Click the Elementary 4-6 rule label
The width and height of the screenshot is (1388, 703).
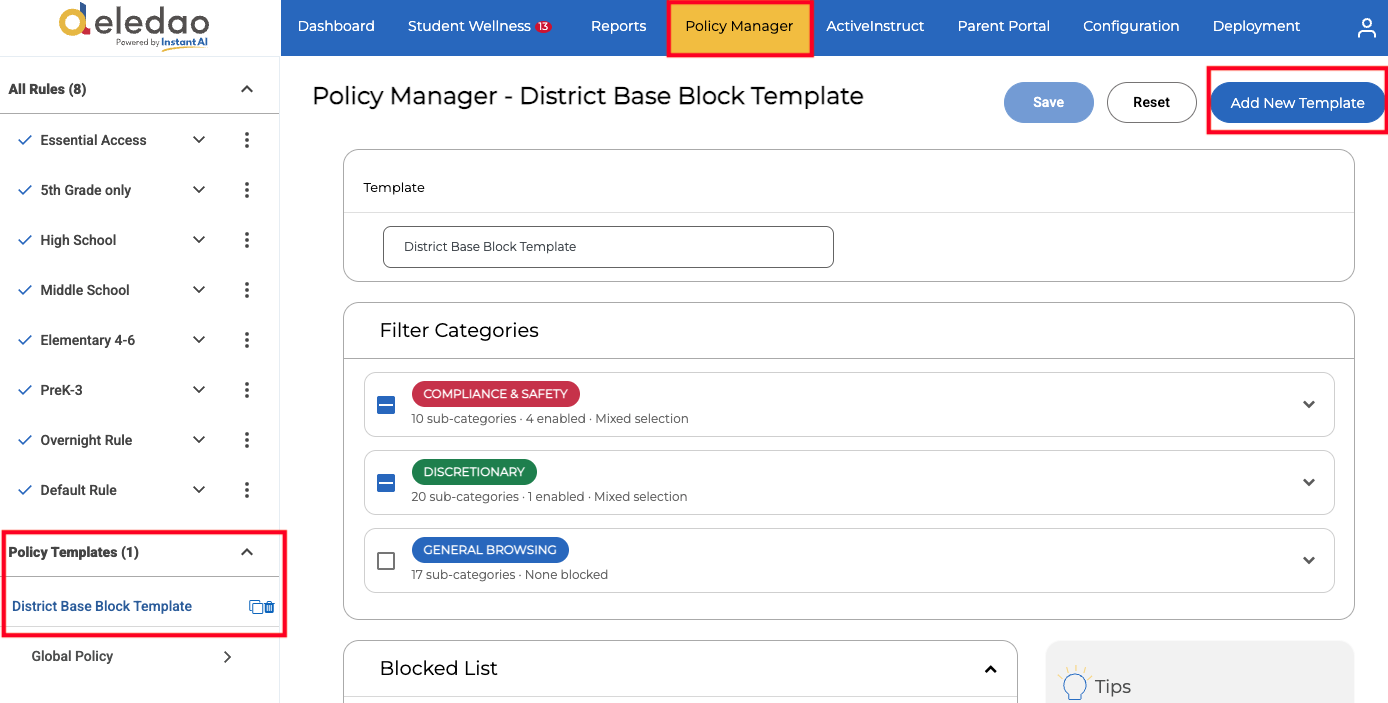pyautogui.click(x=87, y=340)
